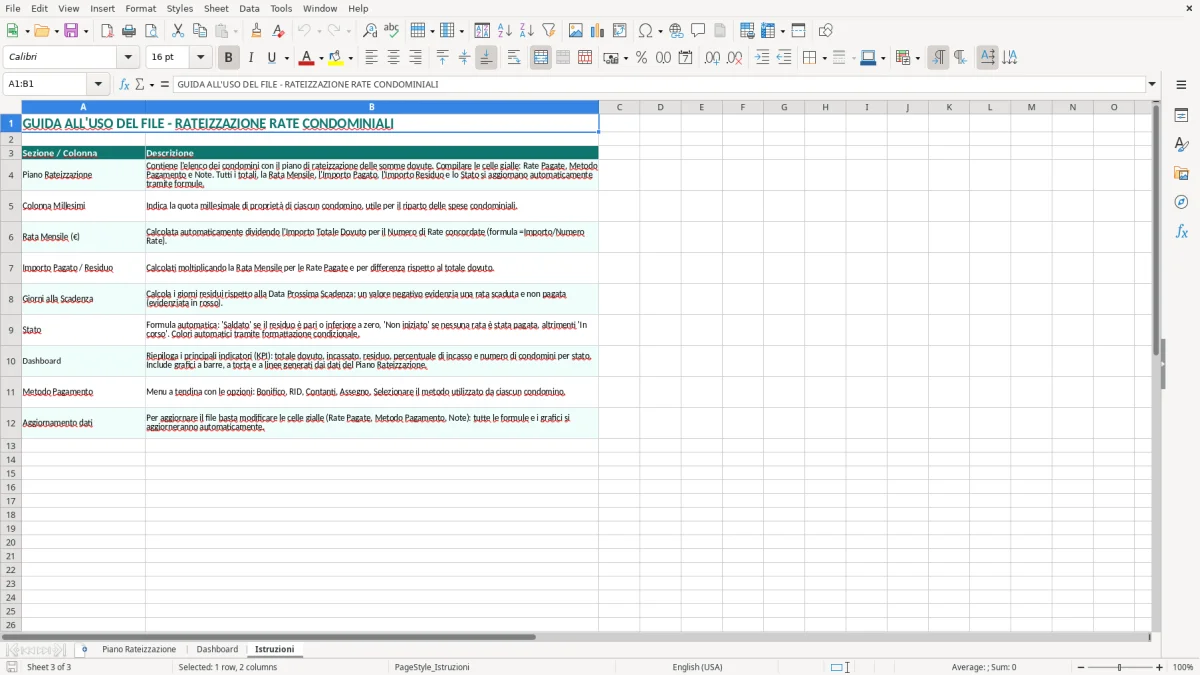Toggle Align Bottom vertical alignment
Viewport: 1200px width, 675px height.
[x=486, y=58]
